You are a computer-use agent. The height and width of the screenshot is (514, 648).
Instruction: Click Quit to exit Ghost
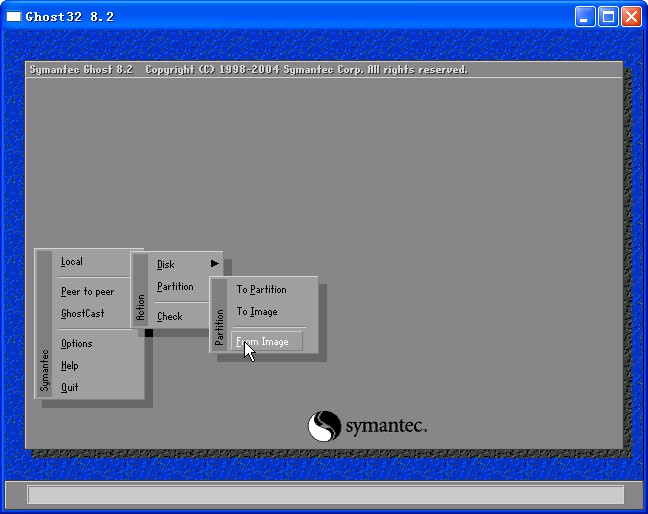pyautogui.click(x=69, y=388)
